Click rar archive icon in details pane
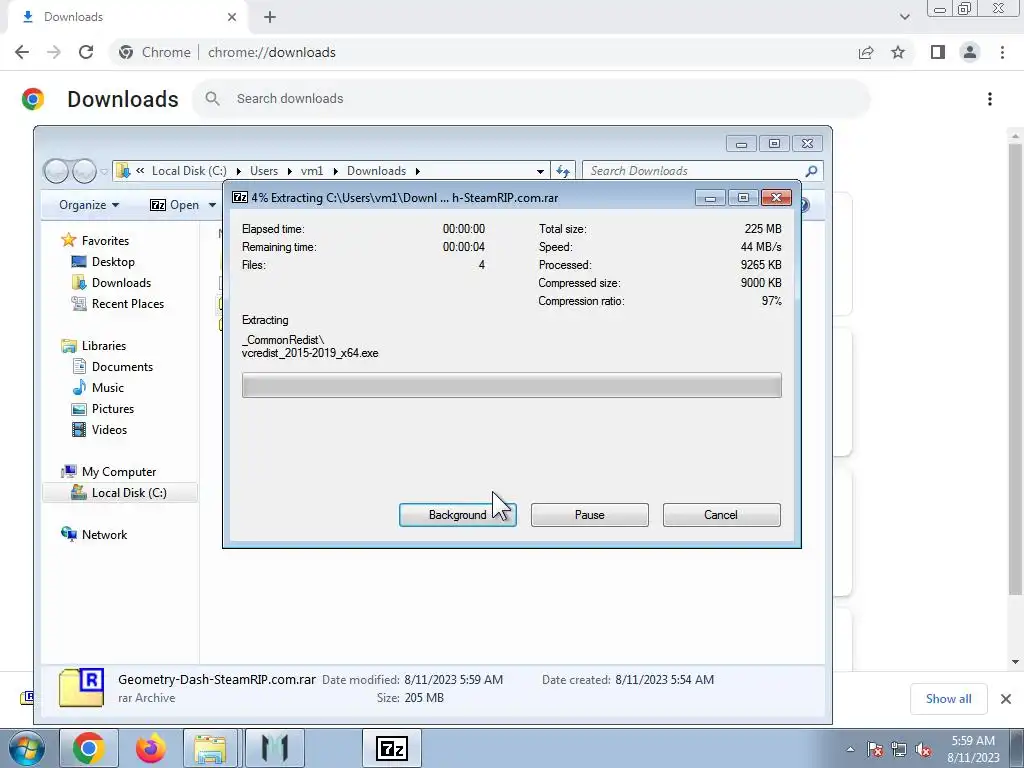Image resolution: width=1024 pixels, height=768 pixels. 81,688
